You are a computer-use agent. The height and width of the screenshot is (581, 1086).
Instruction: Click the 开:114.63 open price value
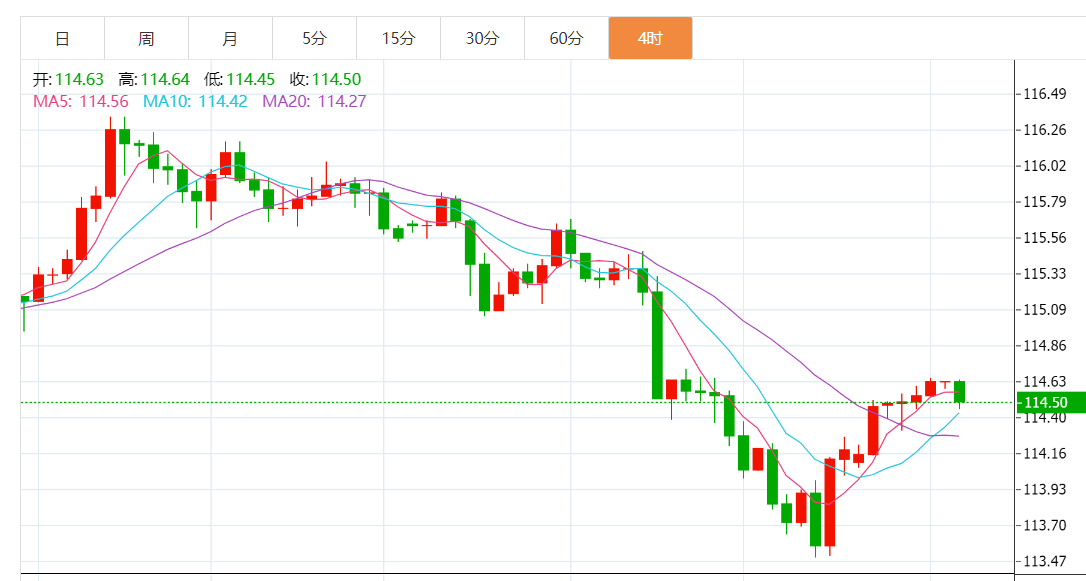[68, 80]
